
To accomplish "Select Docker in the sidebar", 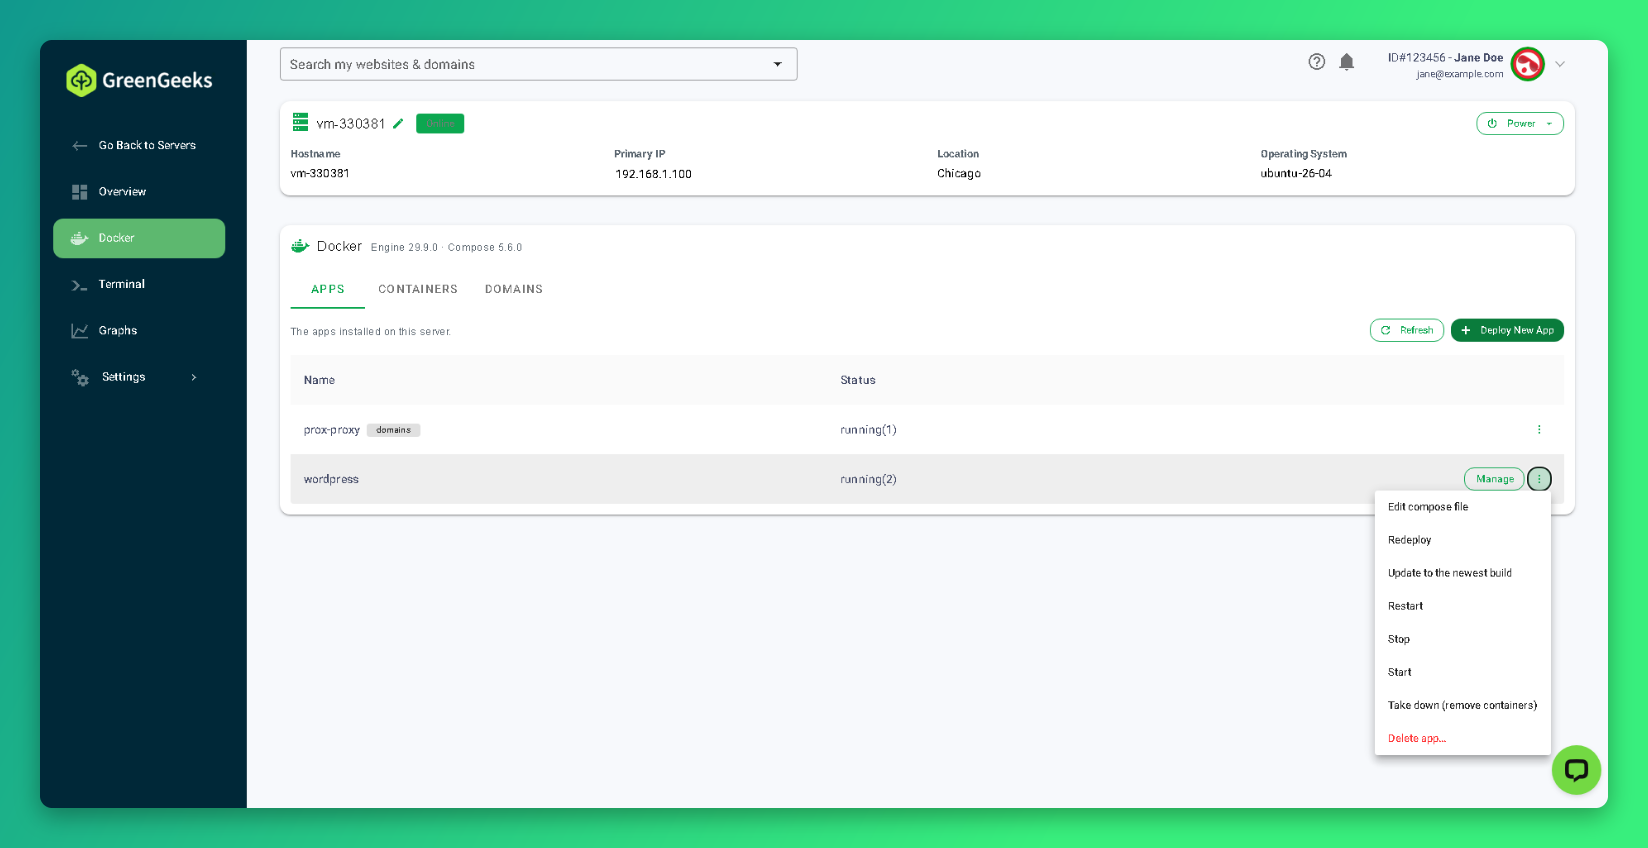I will (x=139, y=238).
